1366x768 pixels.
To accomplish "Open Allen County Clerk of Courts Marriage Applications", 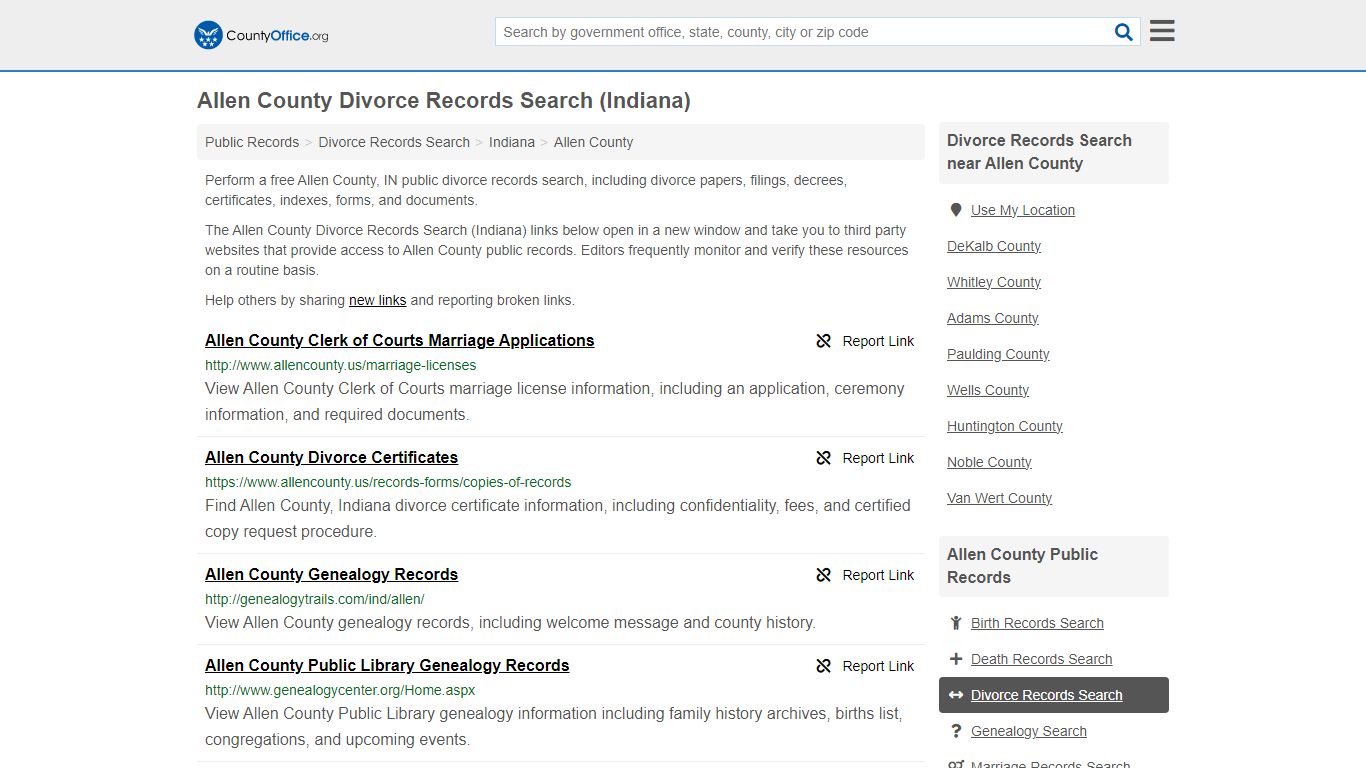I will 399,340.
